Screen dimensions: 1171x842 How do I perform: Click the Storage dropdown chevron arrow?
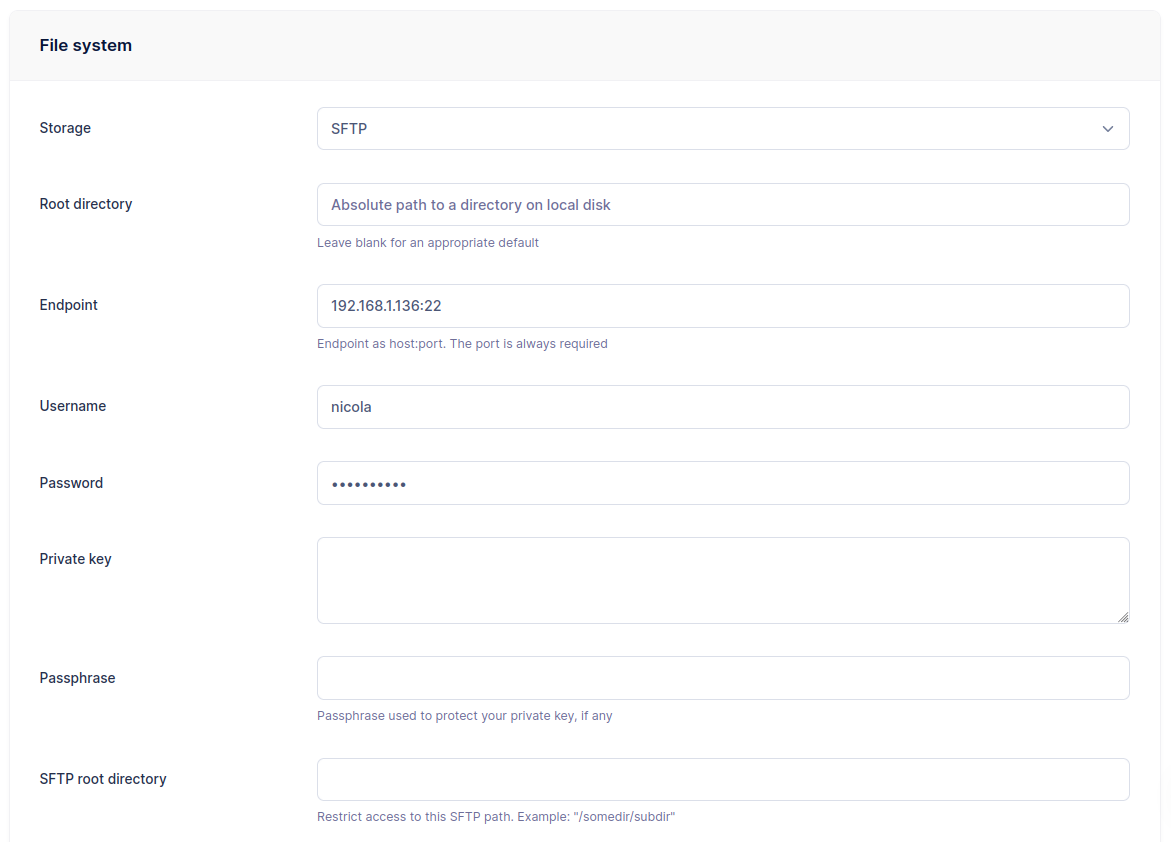pyautogui.click(x=1107, y=128)
